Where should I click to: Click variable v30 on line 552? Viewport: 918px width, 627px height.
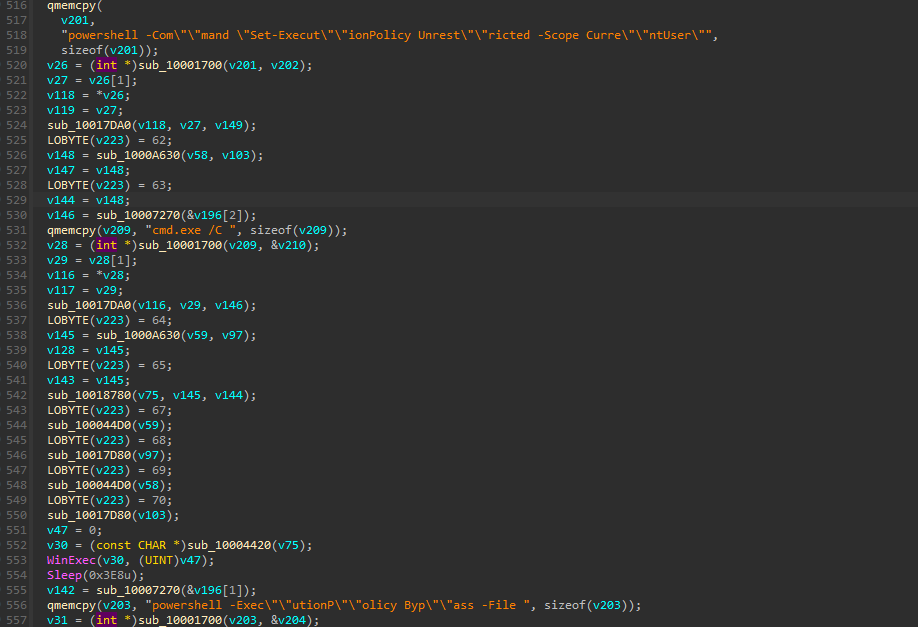click(x=57, y=545)
